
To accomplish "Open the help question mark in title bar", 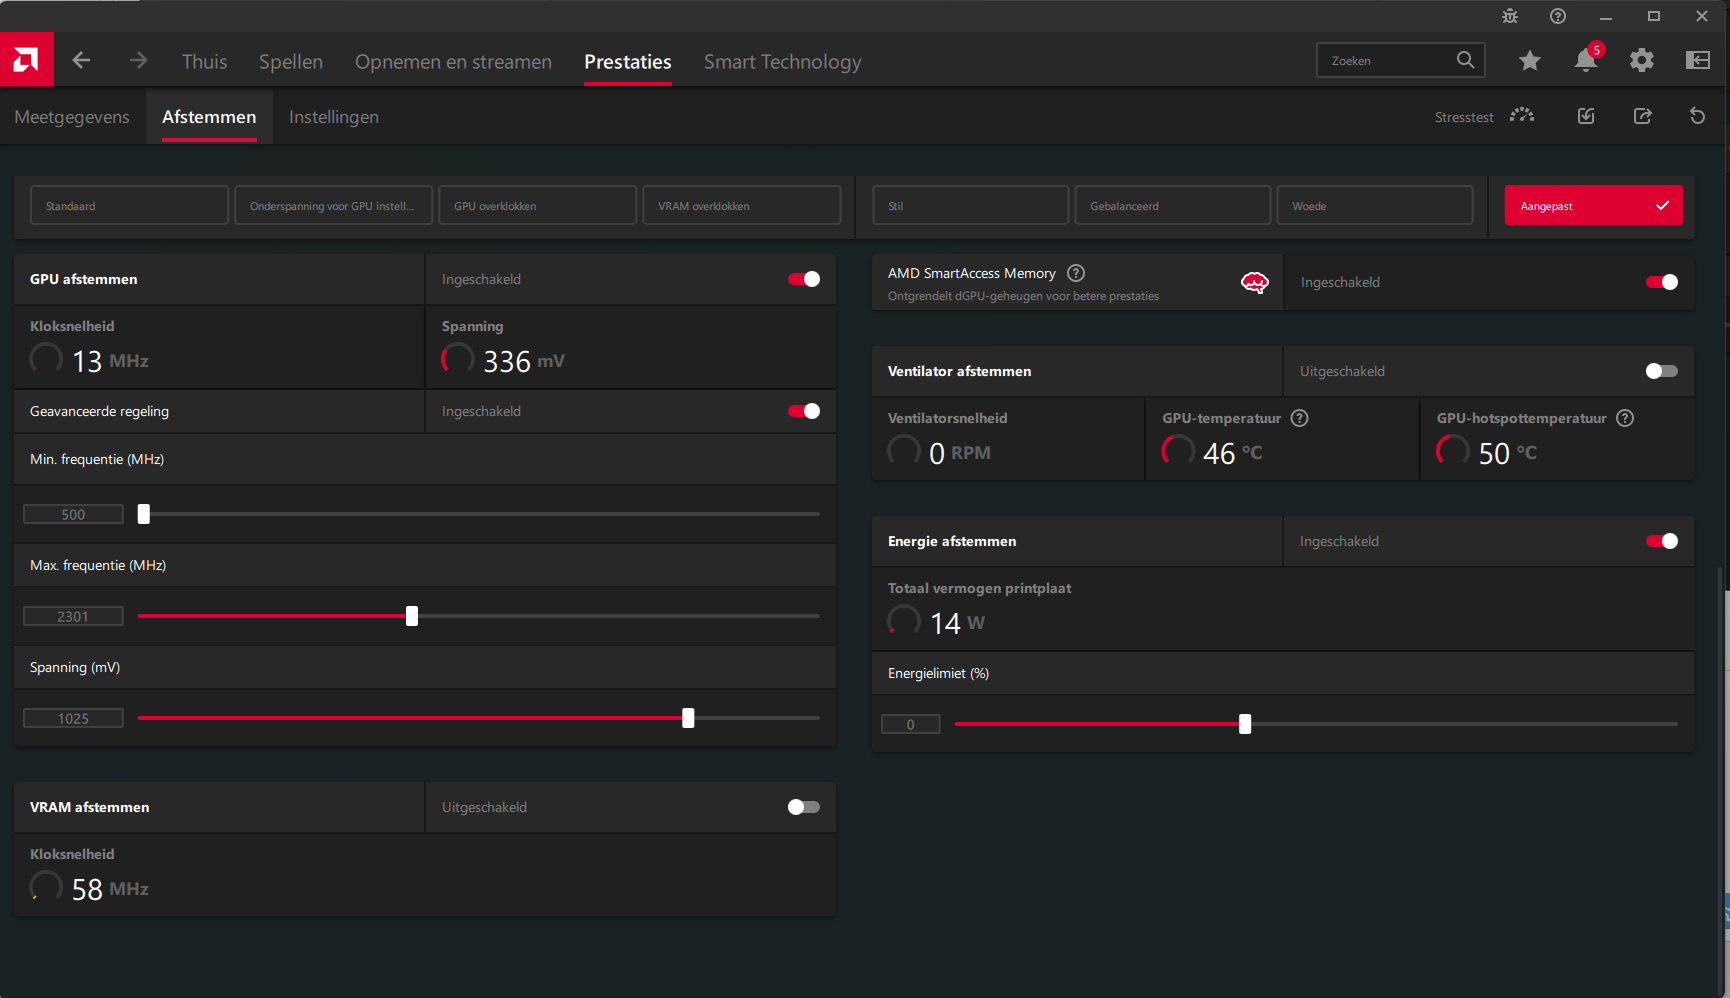I will click(1558, 16).
